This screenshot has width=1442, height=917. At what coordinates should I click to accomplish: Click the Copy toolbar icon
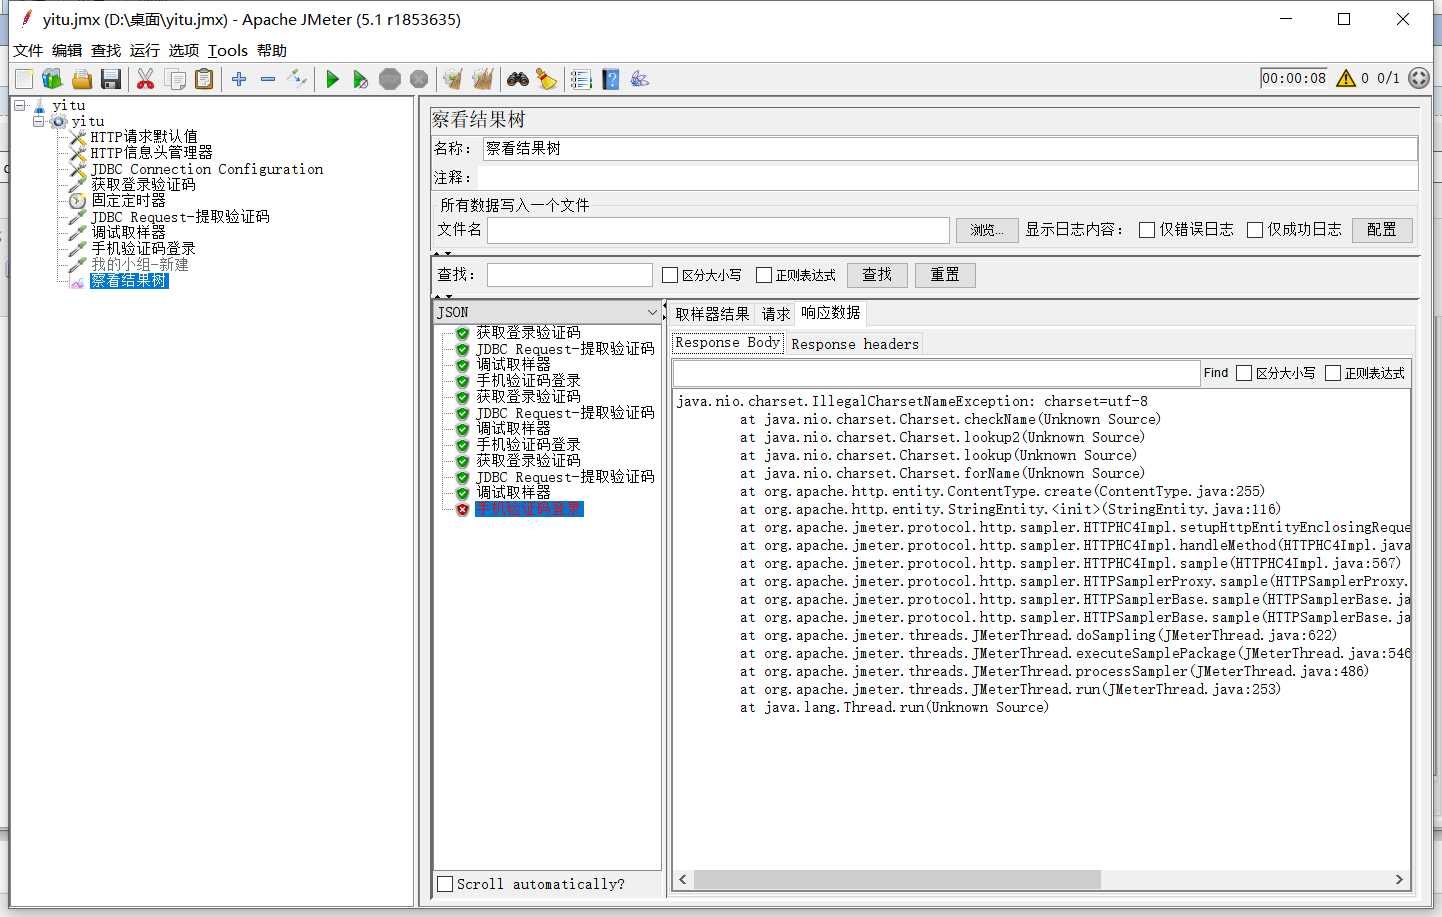175,79
